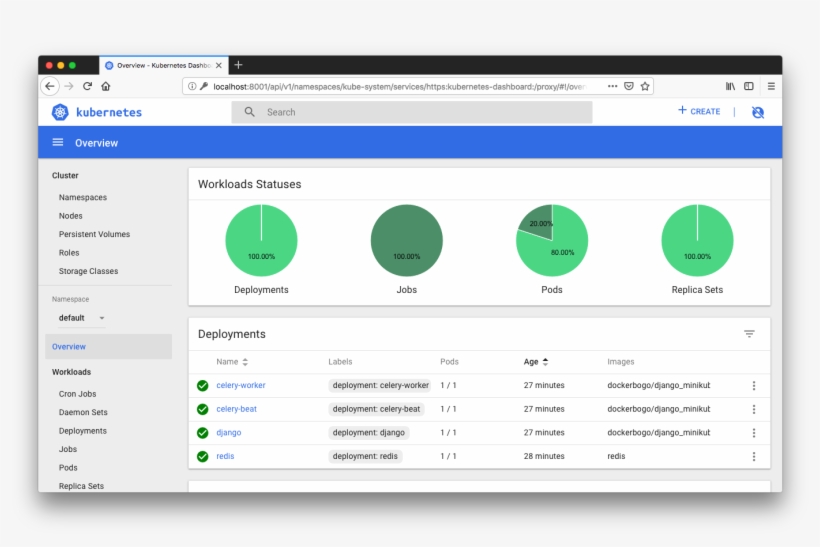Click the Cluster sidebar heading
Viewport: 820px width, 547px height.
[x=65, y=175]
